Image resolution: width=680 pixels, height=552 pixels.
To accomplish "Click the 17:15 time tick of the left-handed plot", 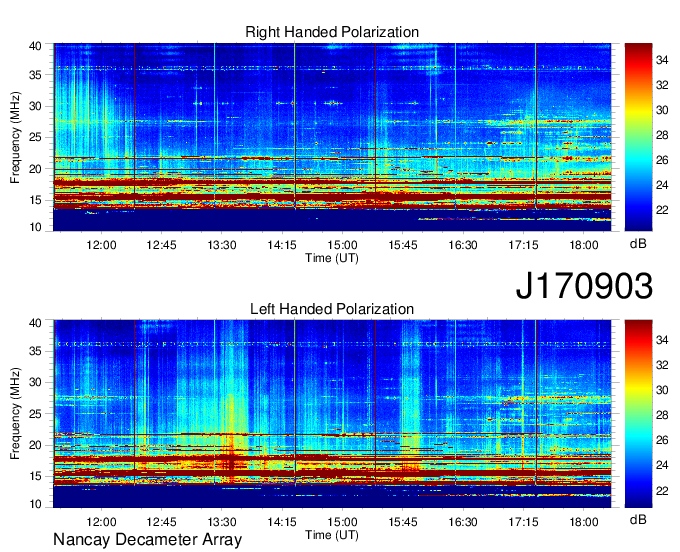I will [x=523, y=522].
